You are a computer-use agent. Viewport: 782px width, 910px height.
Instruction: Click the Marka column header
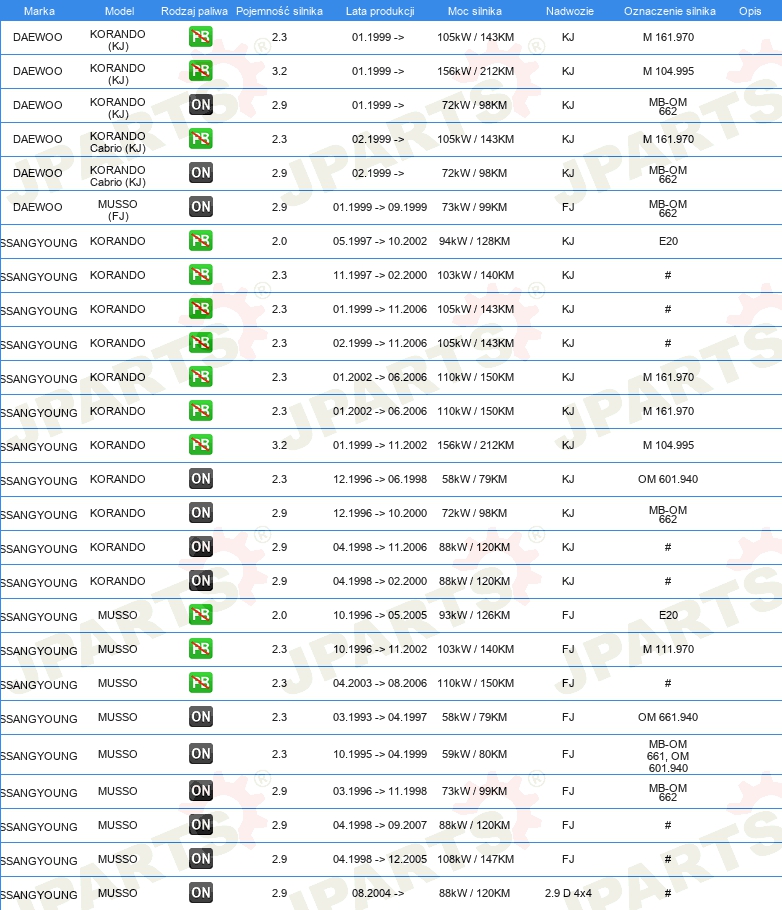[39, 11]
